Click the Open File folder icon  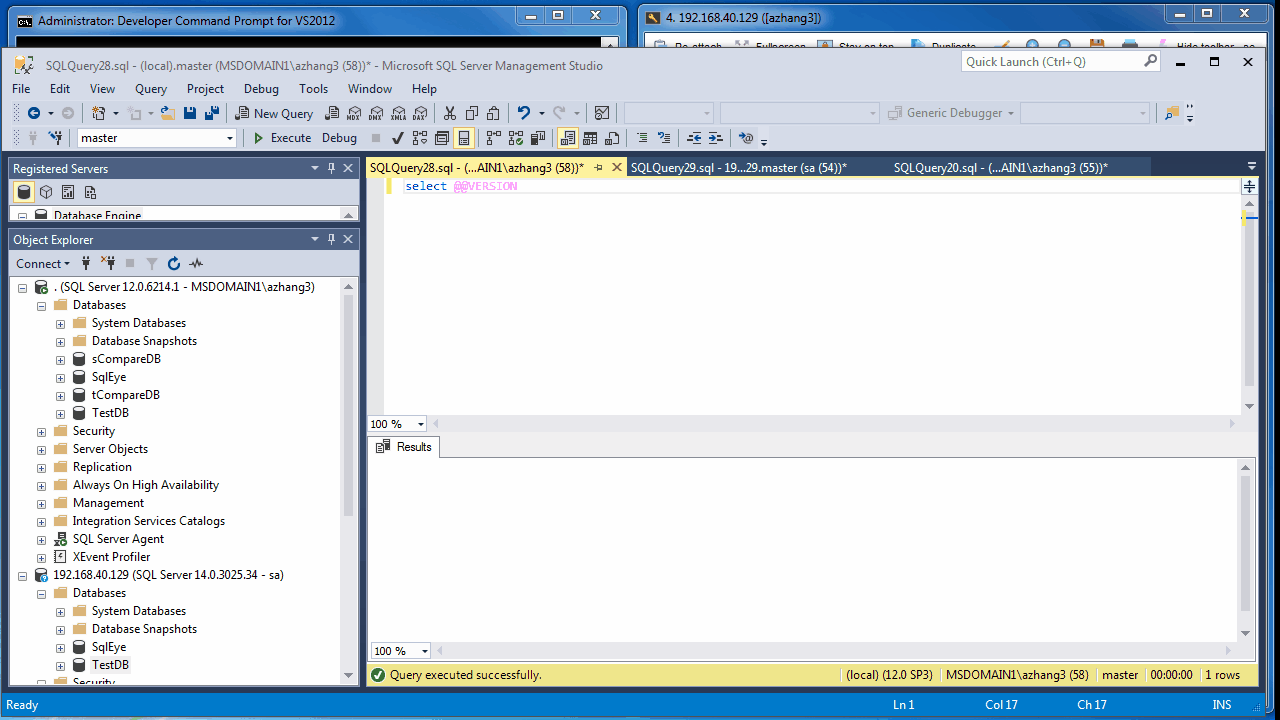pos(167,113)
